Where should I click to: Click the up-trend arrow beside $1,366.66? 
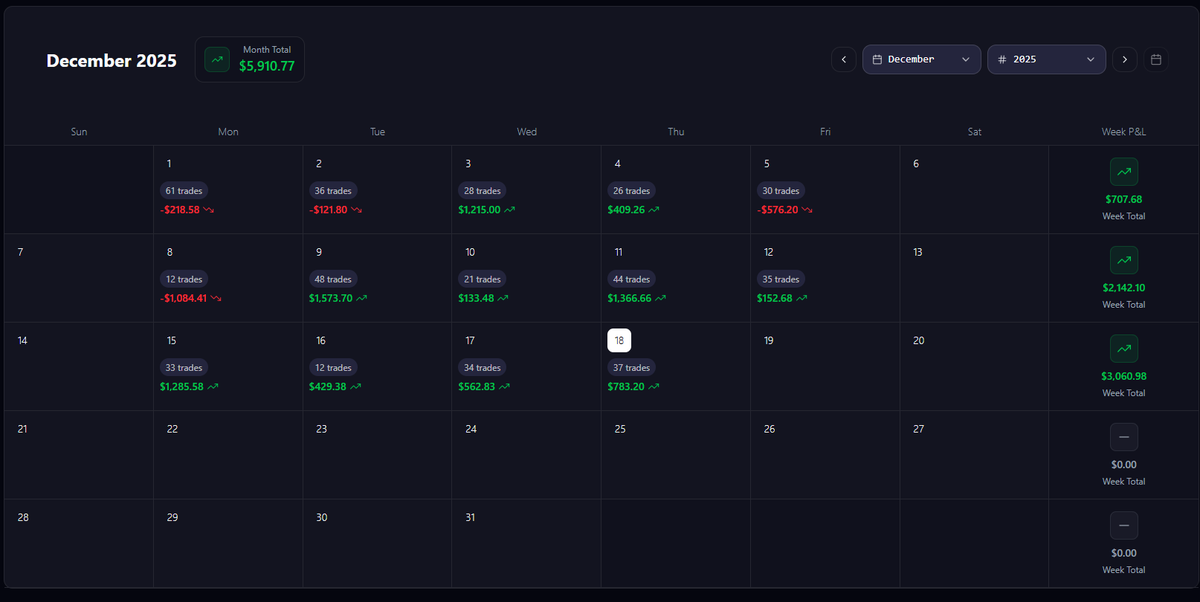pyautogui.click(x=660, y=298)
